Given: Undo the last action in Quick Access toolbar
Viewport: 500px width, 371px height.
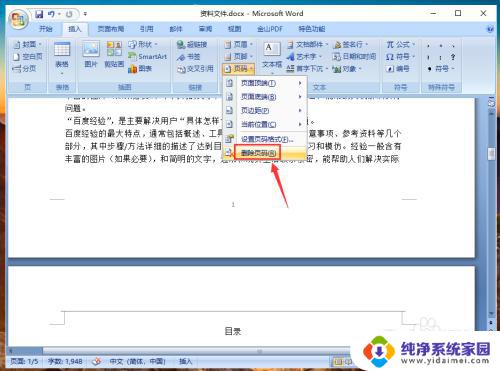Looking at the screenshot, I should point(51,14).
